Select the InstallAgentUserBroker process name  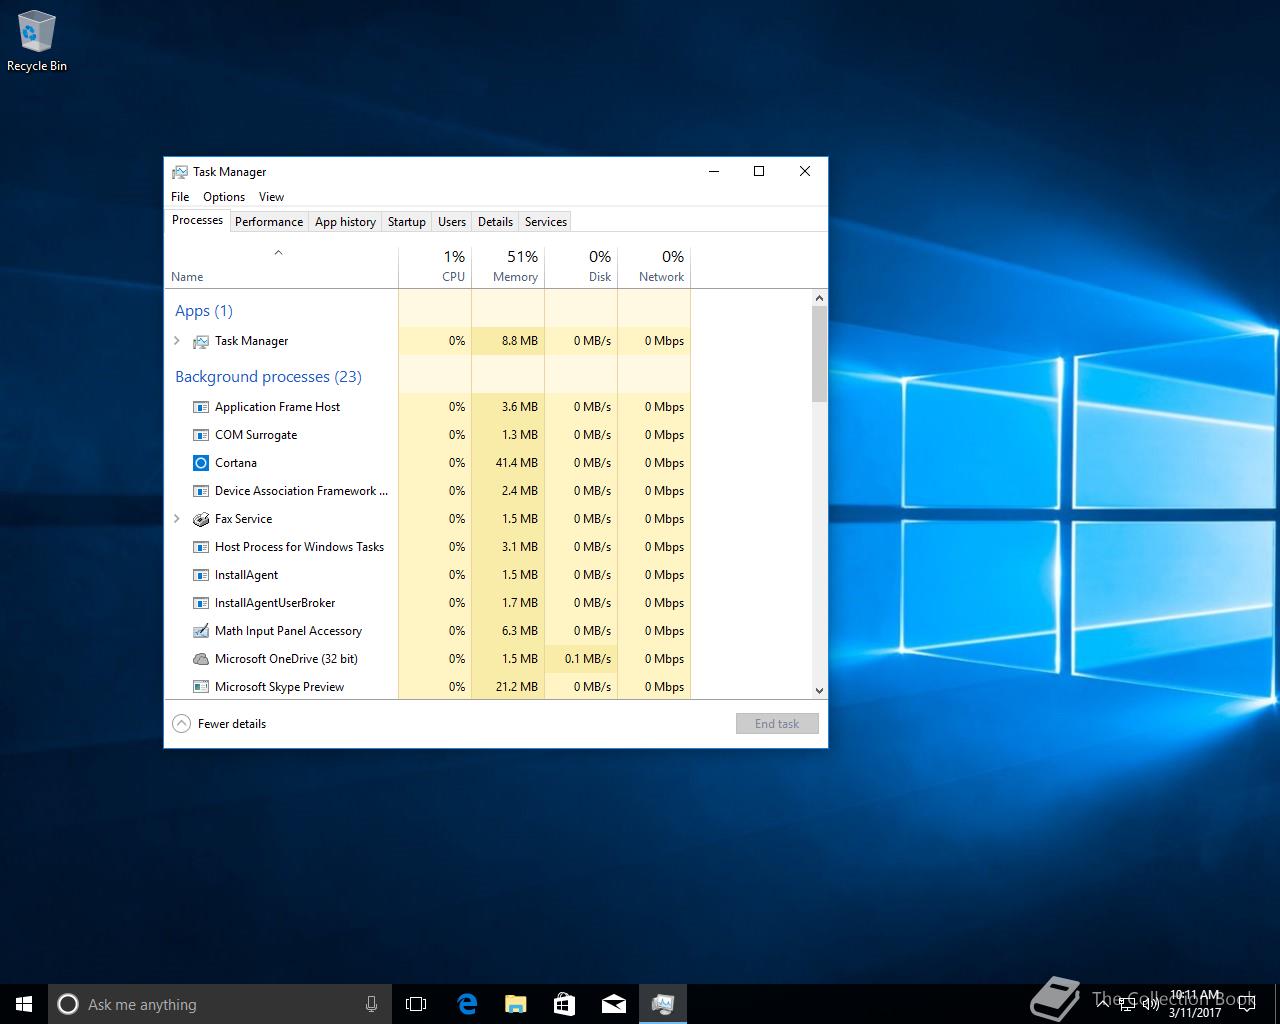tap(275, 603)
